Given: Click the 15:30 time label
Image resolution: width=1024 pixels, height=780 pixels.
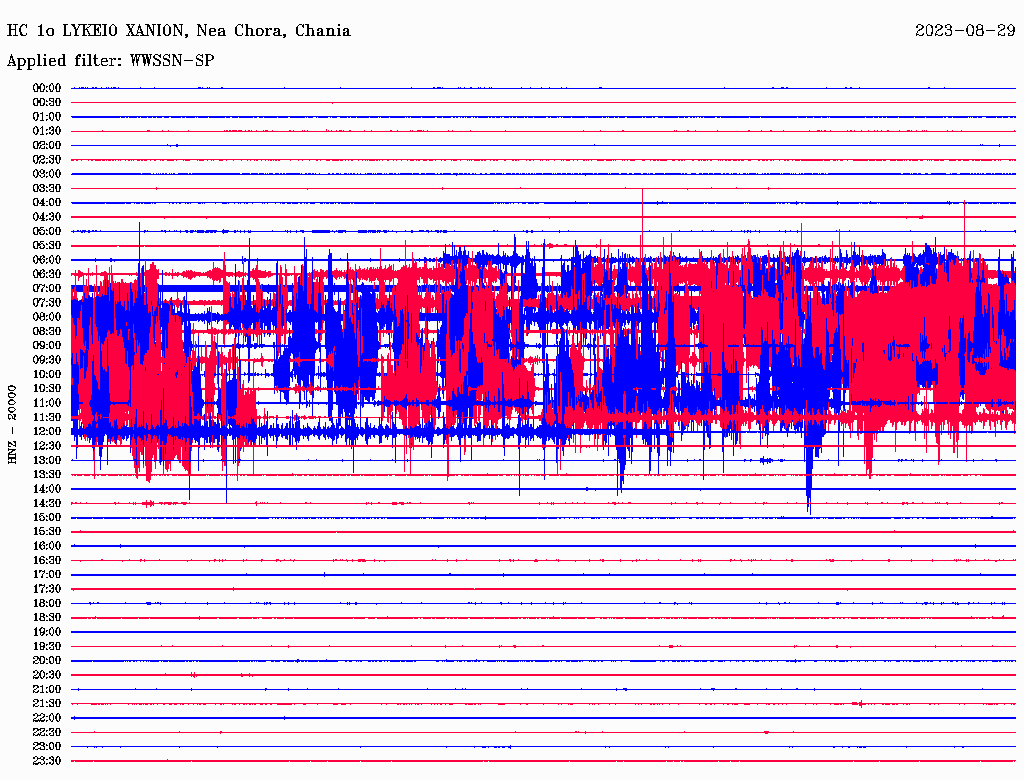Looking at the screenshot, I should click(47, 532).
